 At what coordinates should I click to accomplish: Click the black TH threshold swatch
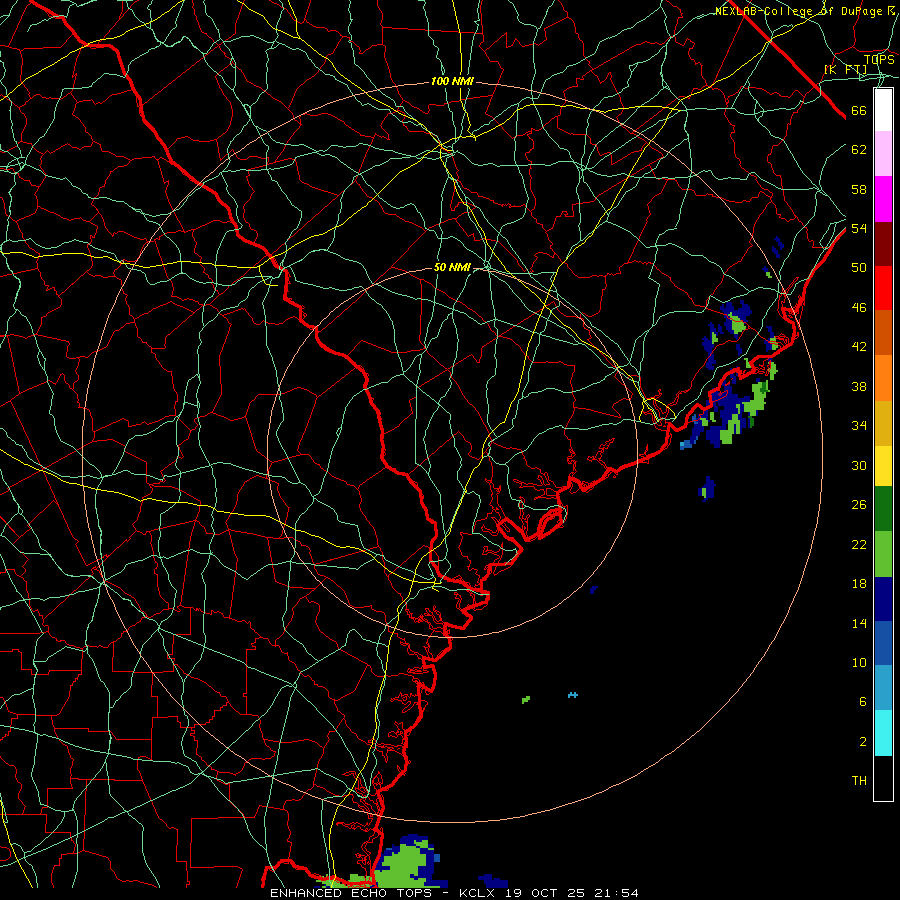pos(883,778)
